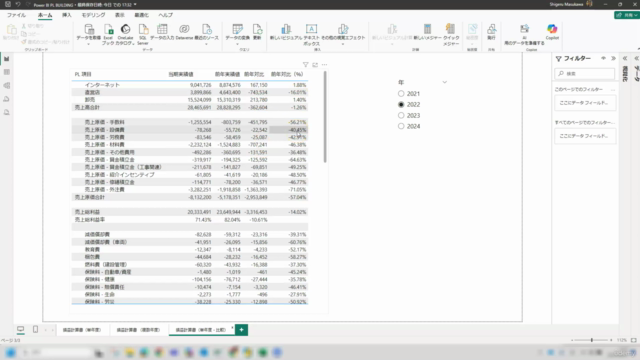Expand the データ pane chevron
Viewport: 640px width, 360px height.
(x=636, y=58)
